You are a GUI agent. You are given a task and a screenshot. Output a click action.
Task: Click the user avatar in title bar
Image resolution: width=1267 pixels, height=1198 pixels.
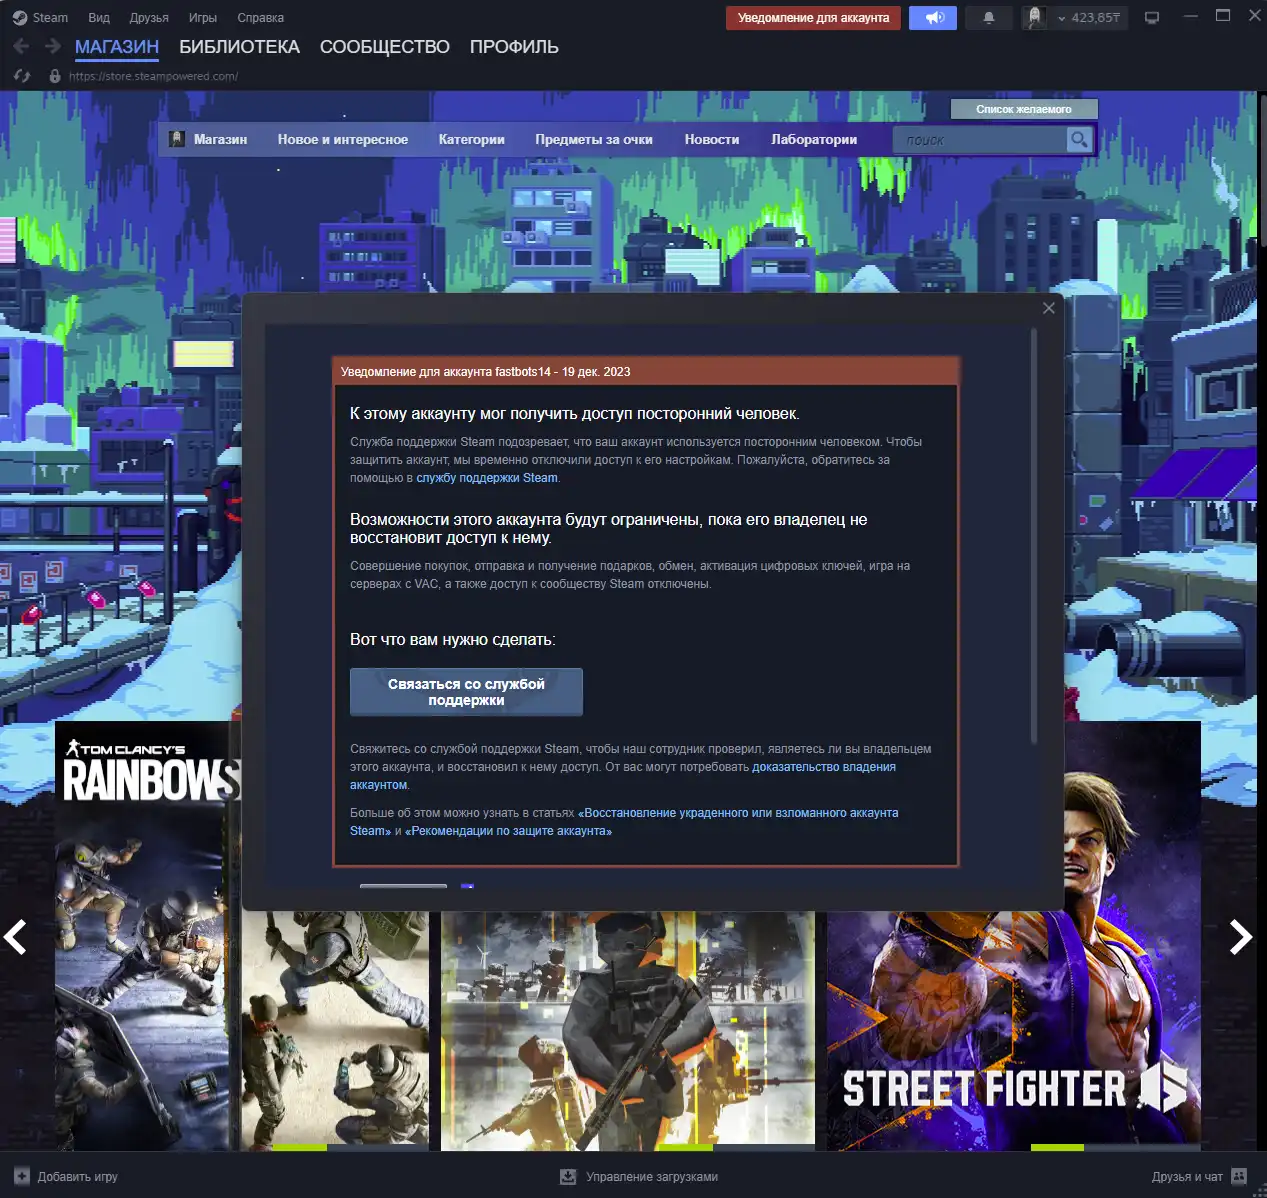(x=1034, y=18)
